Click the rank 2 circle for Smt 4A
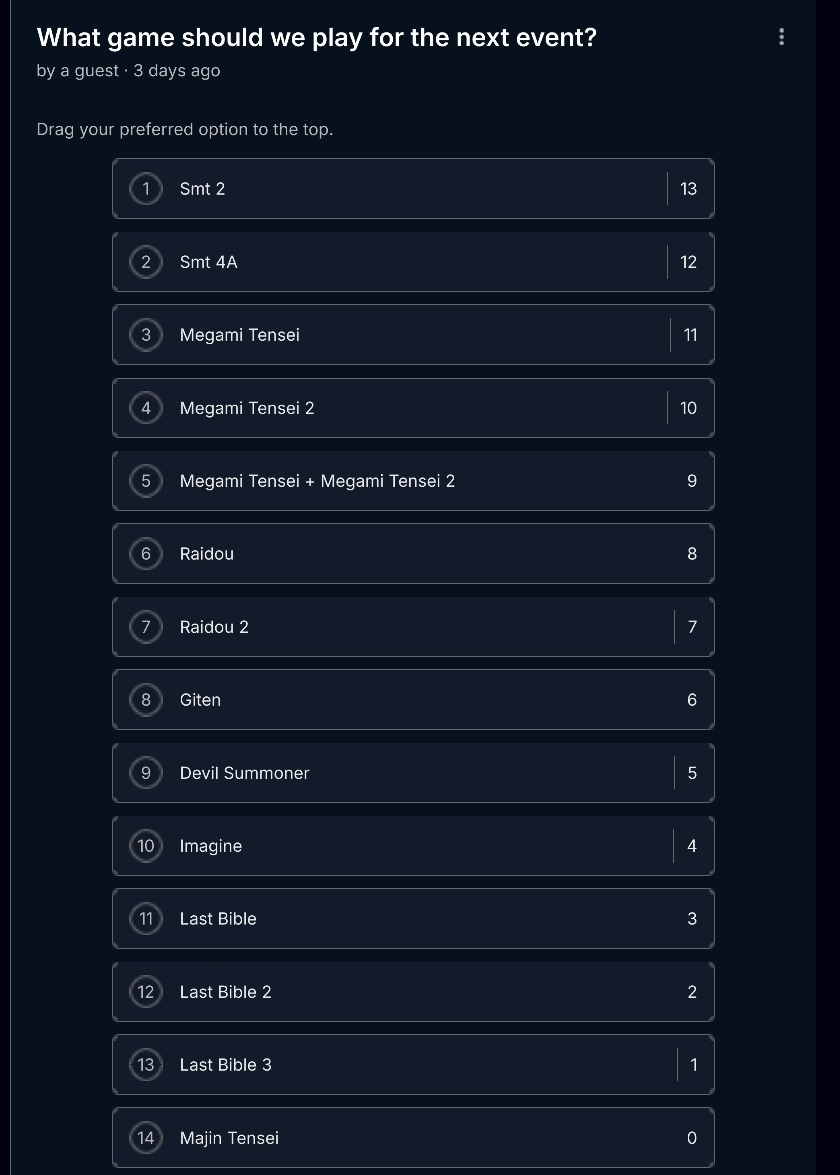This screenshot has height=1175, width=840. [x=146, y=262]
